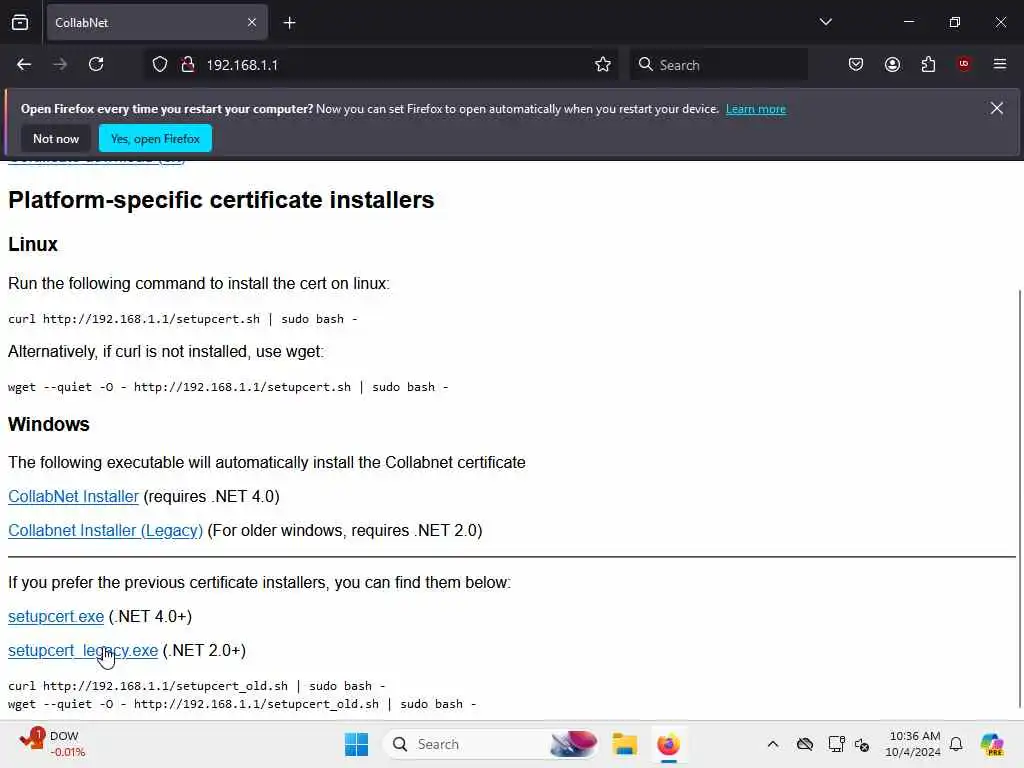
Task: Open File Explorer from taskbar
Action: pos(624,744)
